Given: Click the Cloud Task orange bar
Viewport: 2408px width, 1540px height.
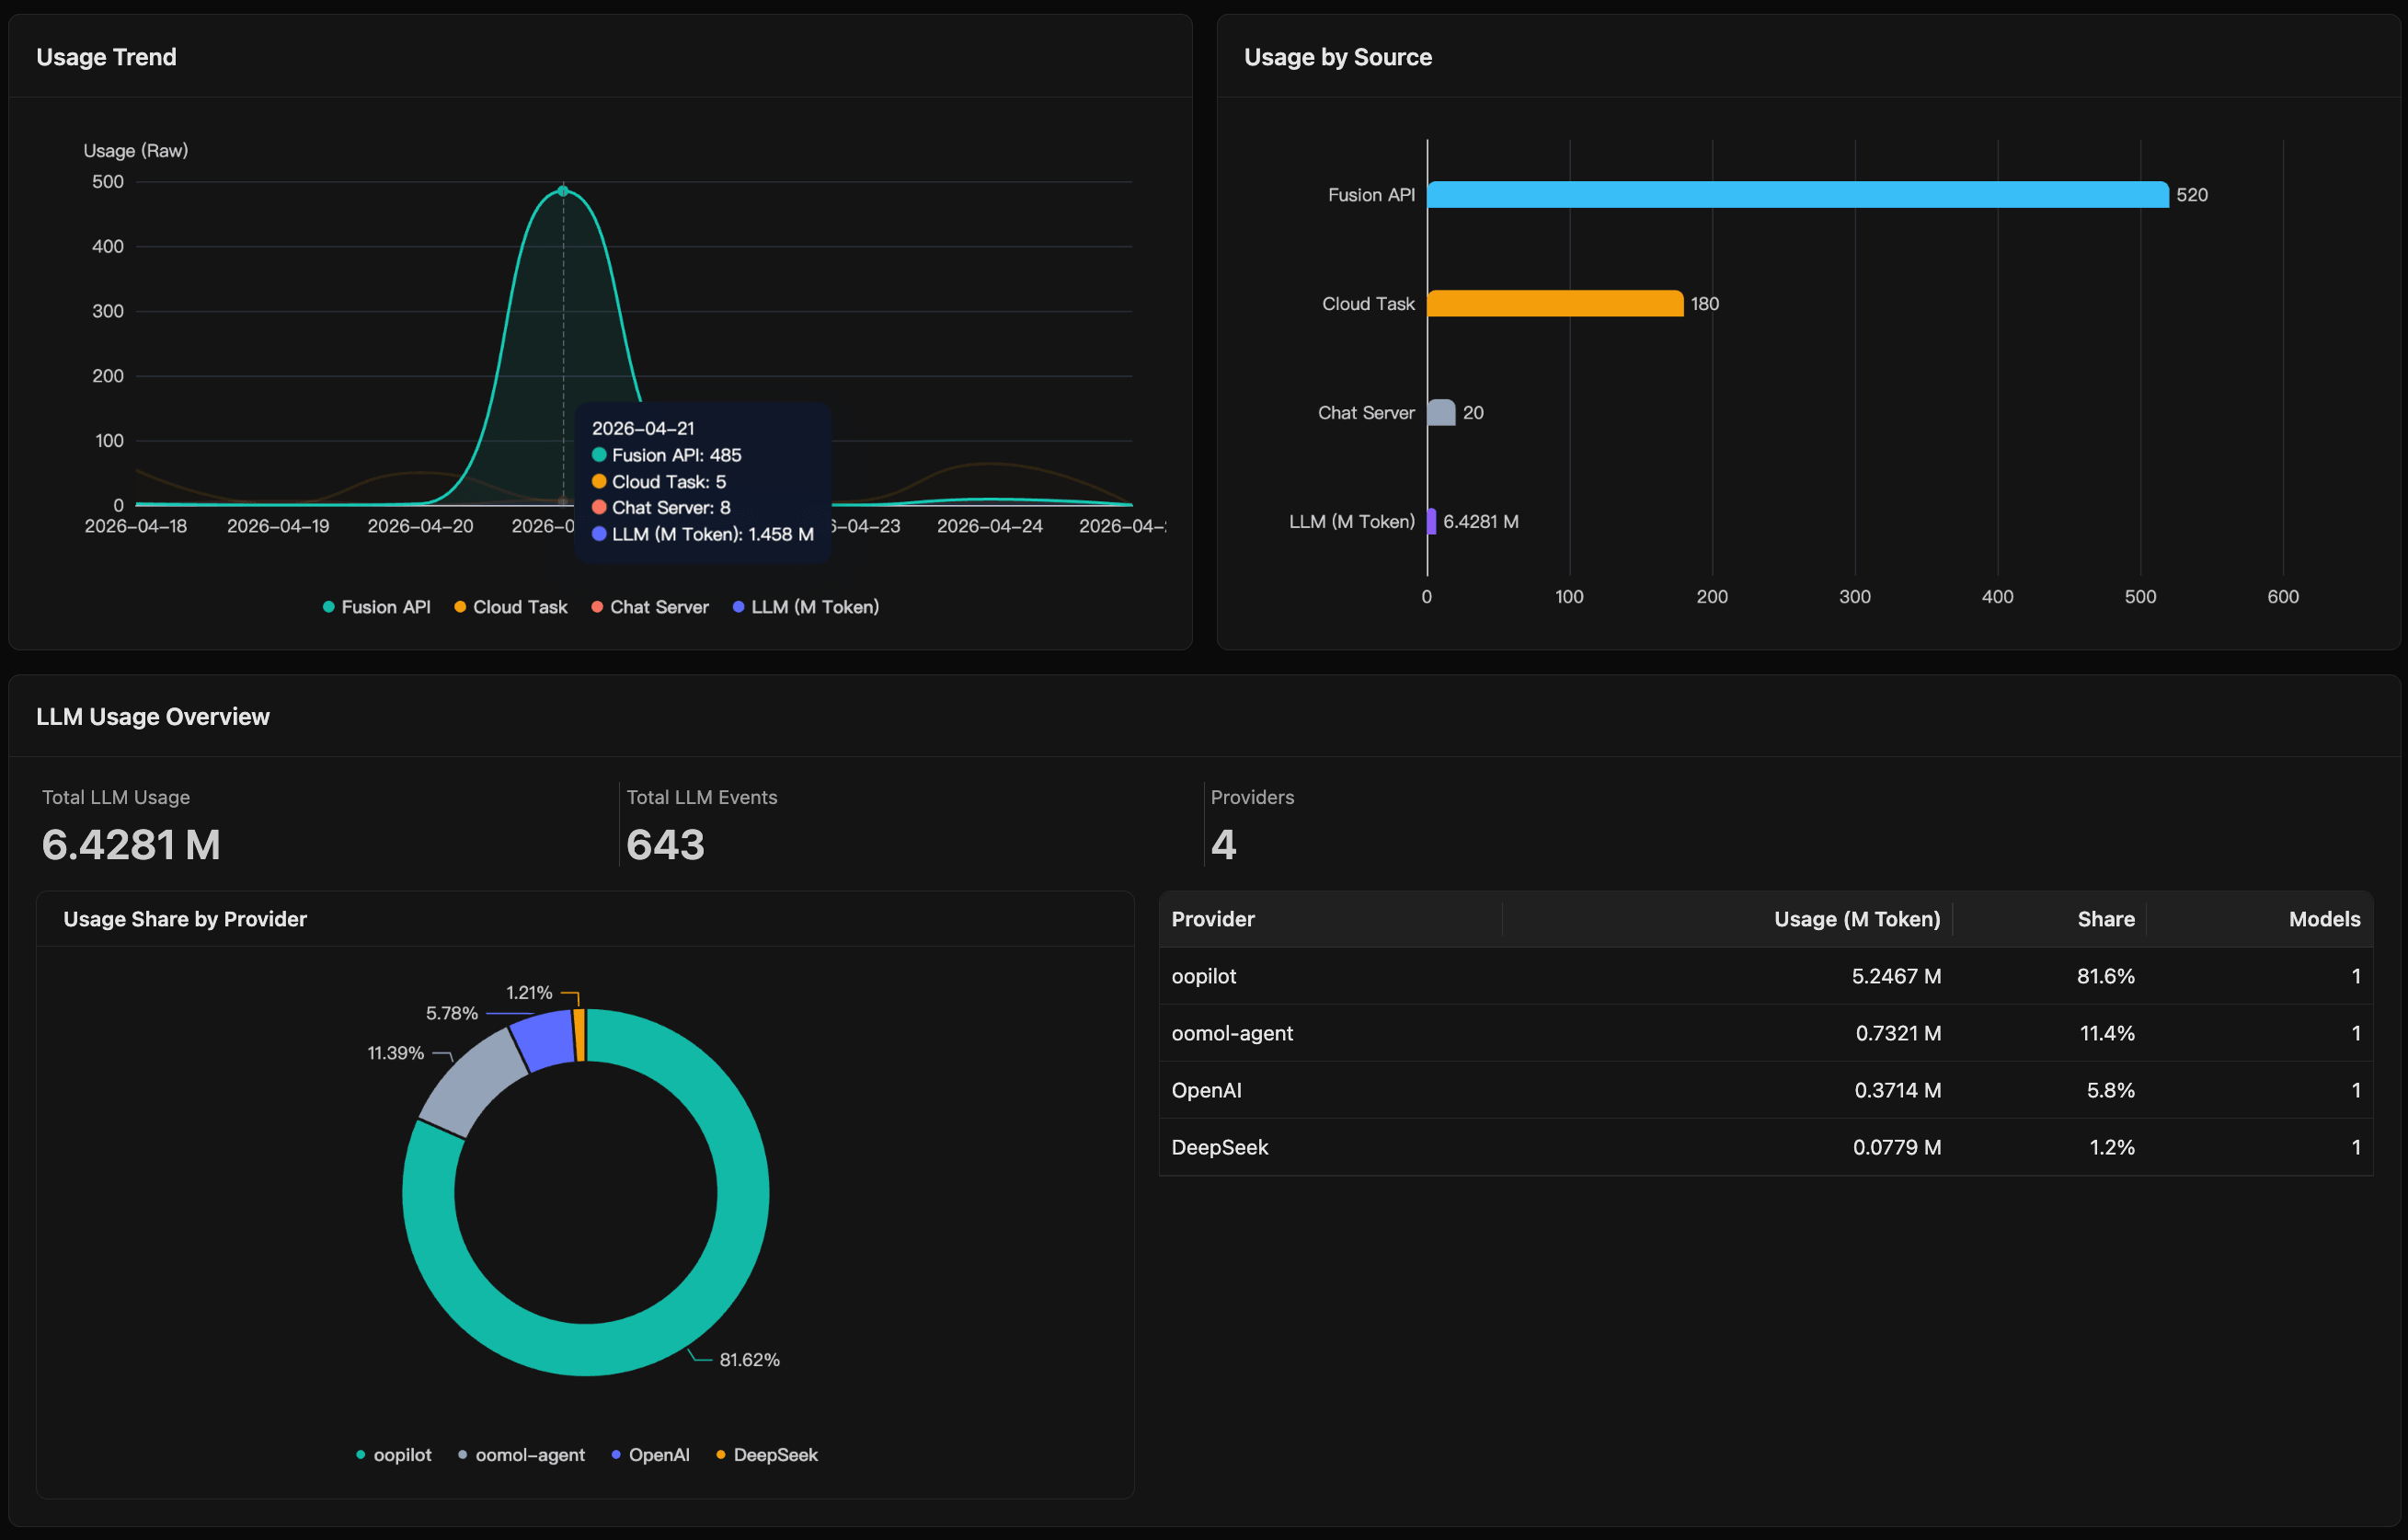Looking at the screenshot, I should [1556, 304].
